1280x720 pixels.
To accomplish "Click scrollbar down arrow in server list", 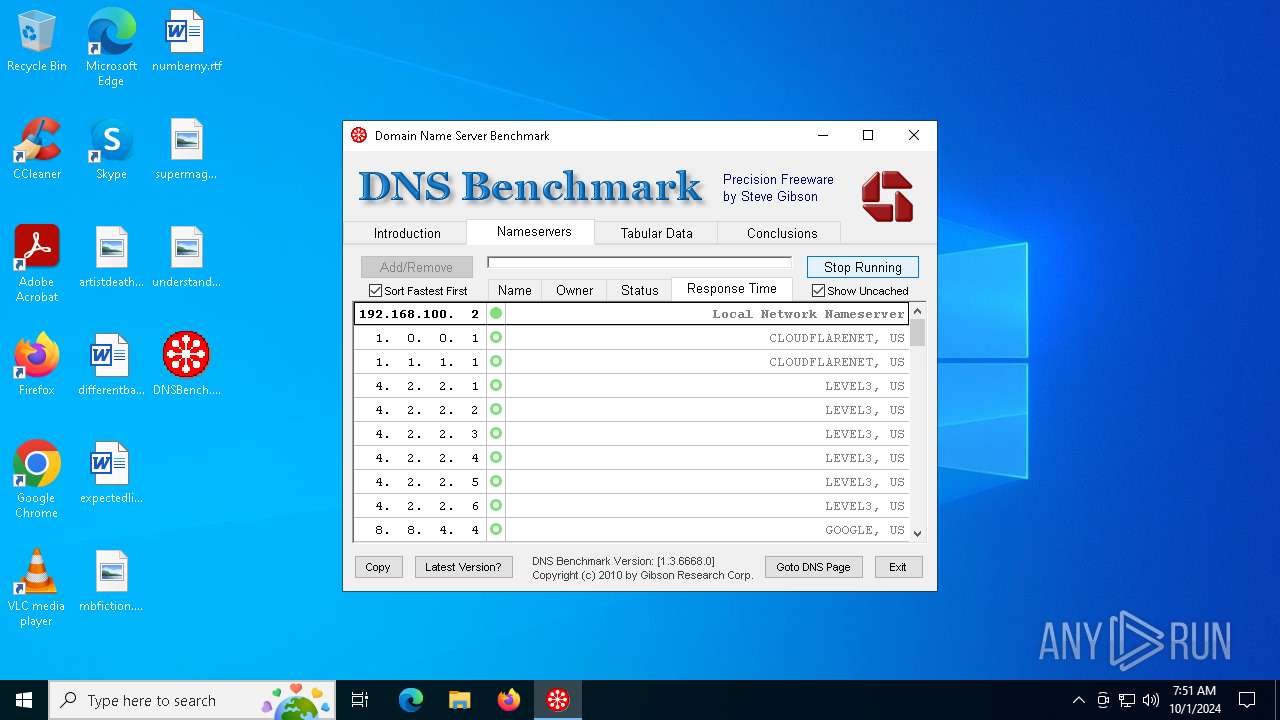I will click(918, 534).
